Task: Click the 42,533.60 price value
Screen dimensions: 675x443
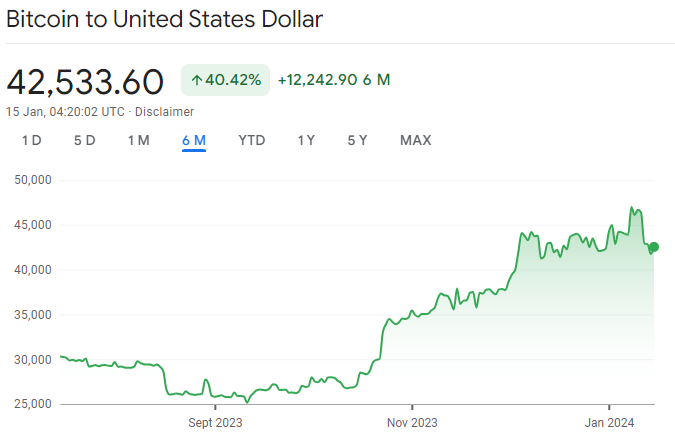Action: [85, 81]
